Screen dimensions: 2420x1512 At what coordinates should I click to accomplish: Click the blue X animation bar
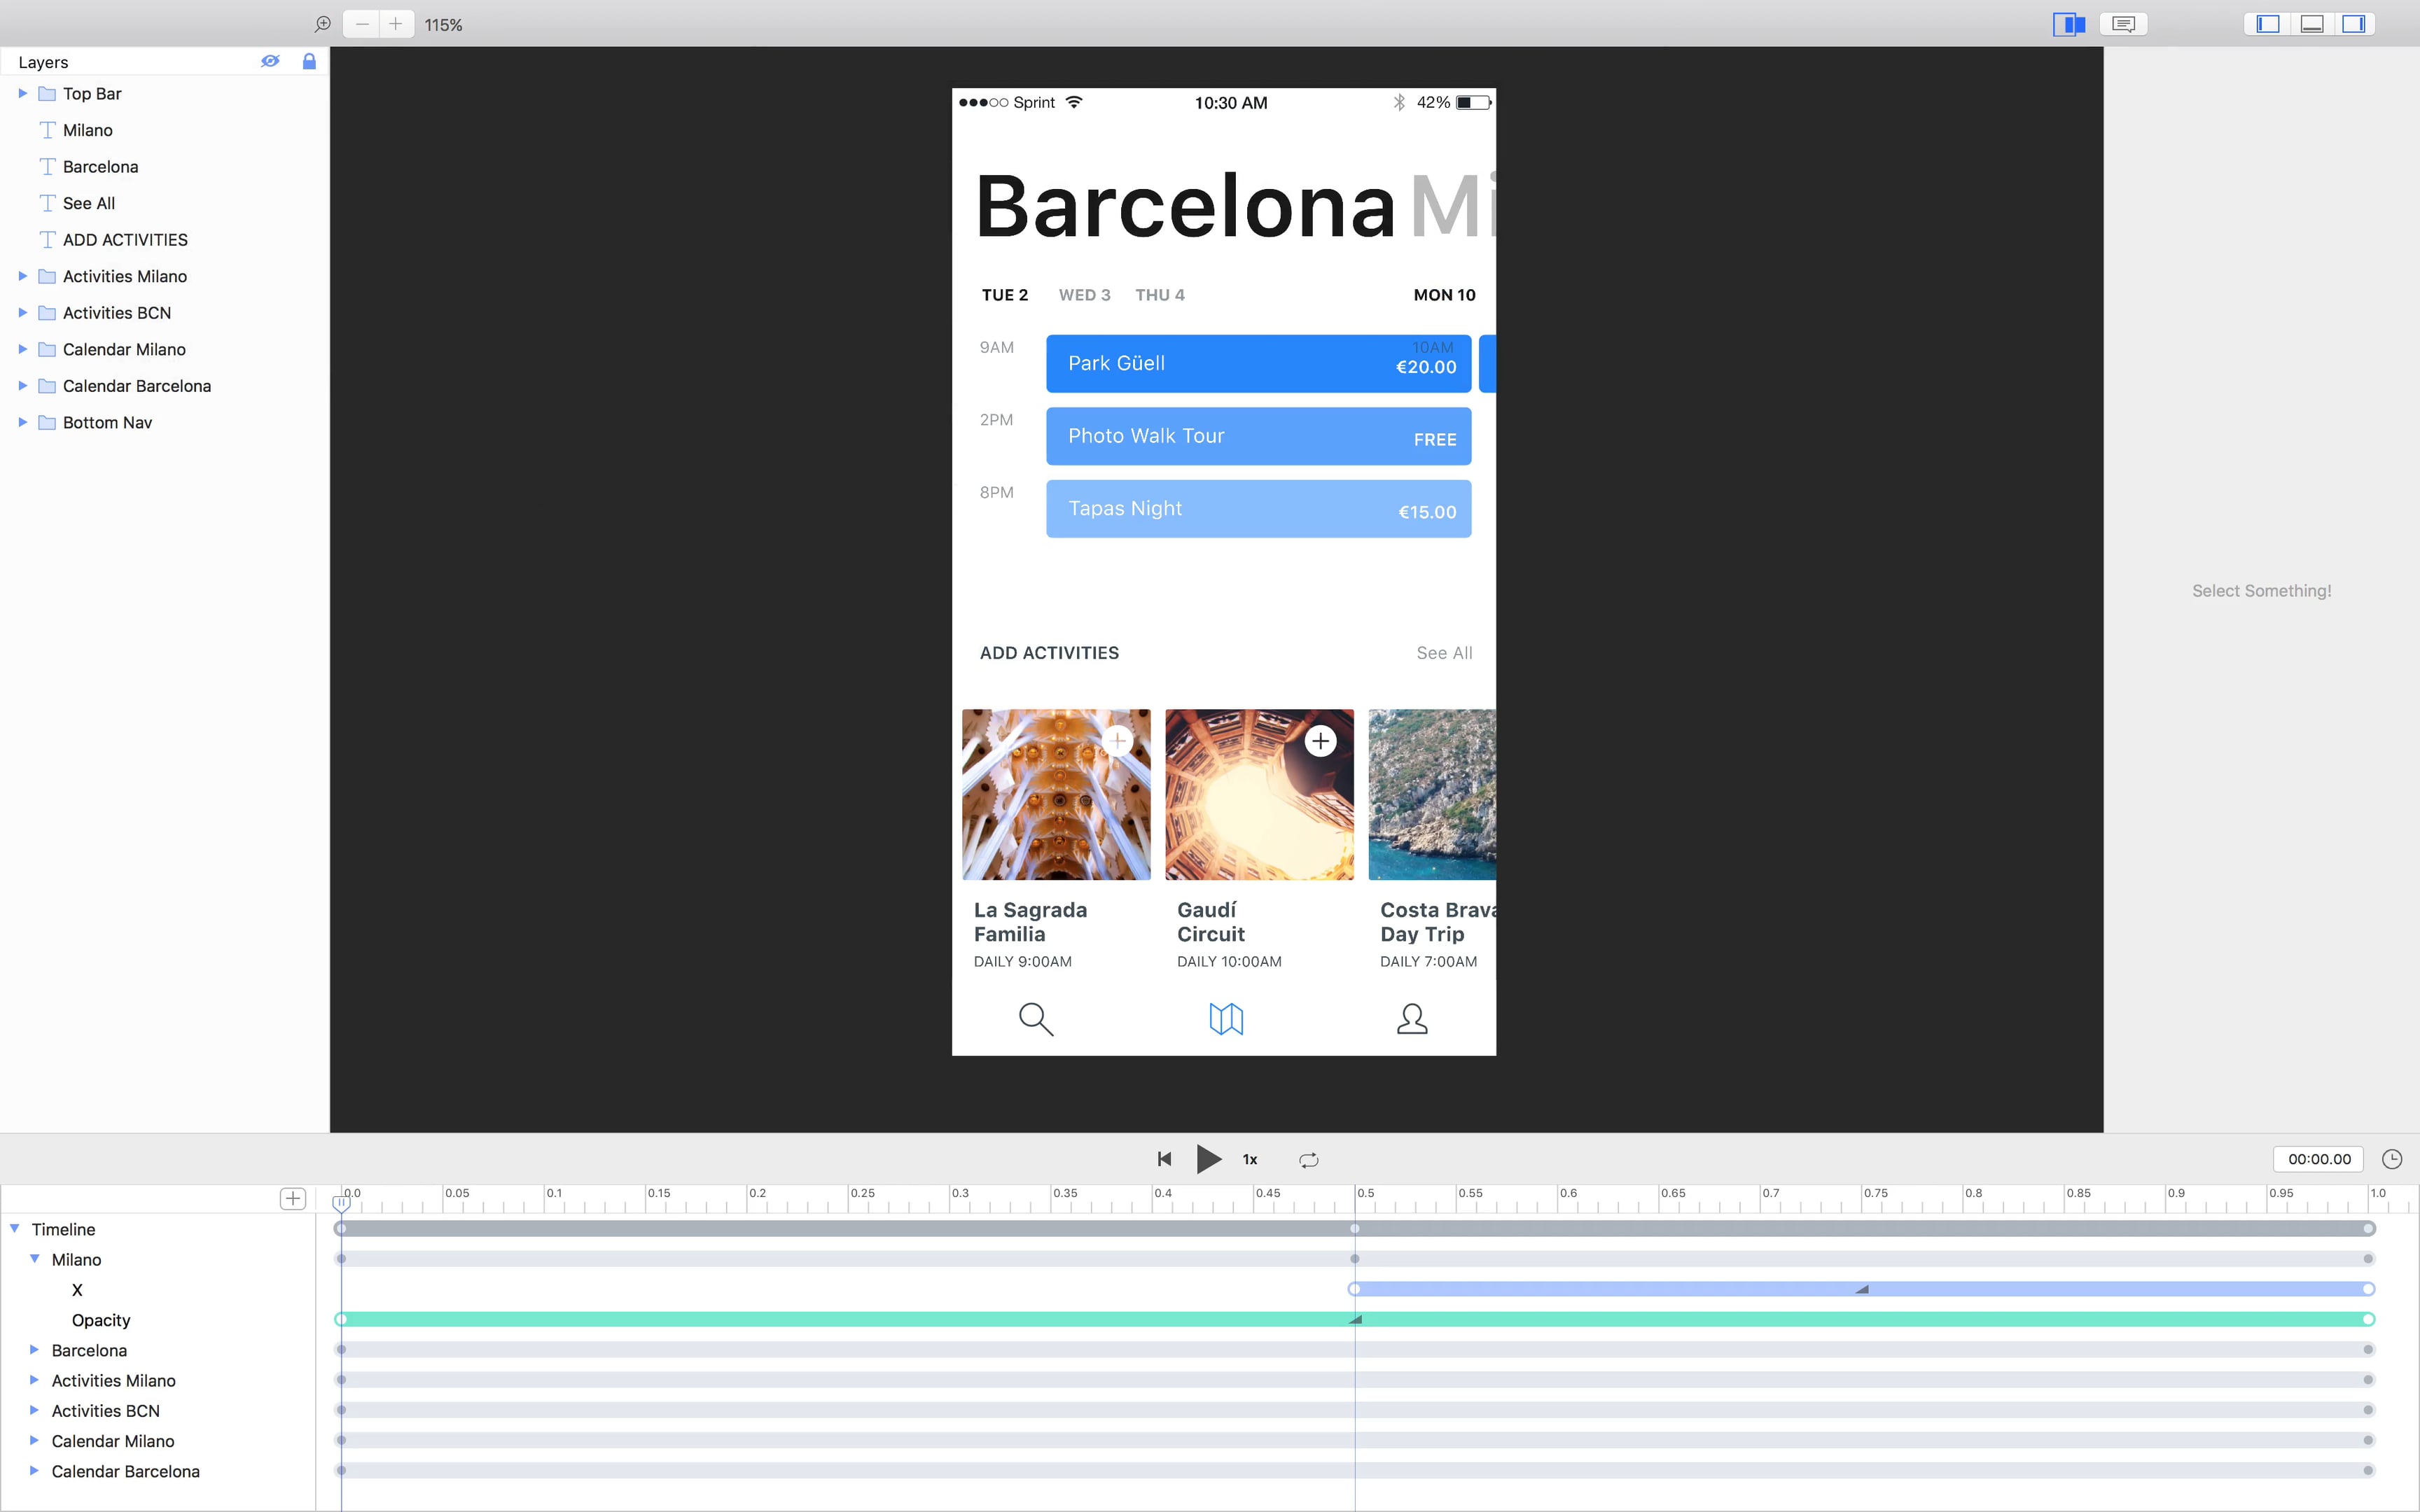click(1862, 1289)
